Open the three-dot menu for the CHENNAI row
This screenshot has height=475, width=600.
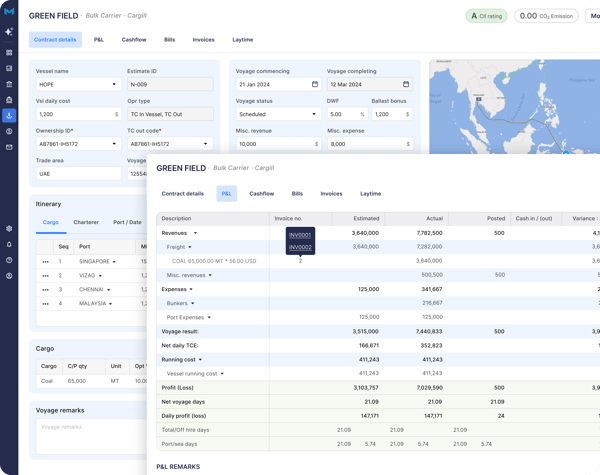coord(45,290)
